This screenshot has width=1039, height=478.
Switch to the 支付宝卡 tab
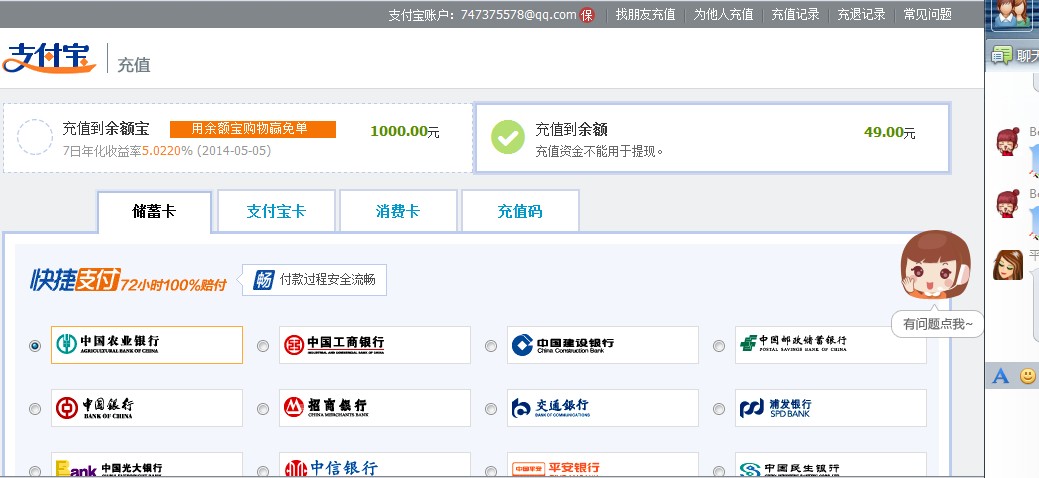click(276, 211)
